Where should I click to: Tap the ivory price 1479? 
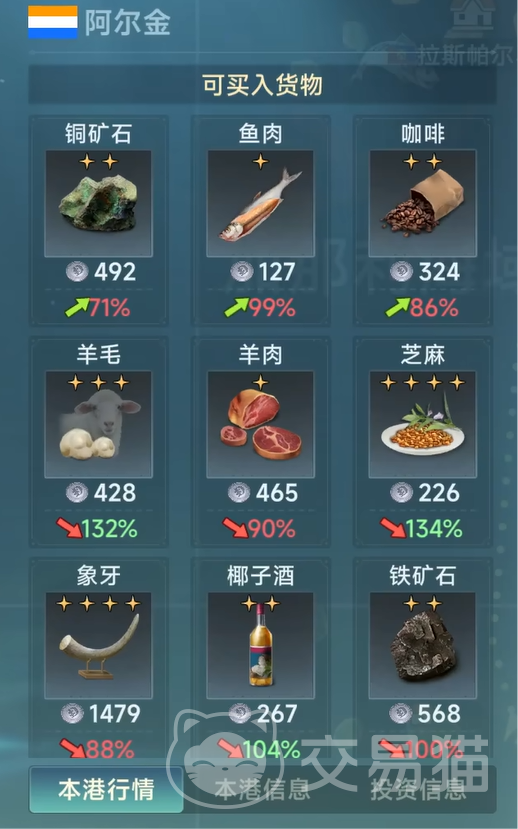point(114,714)
